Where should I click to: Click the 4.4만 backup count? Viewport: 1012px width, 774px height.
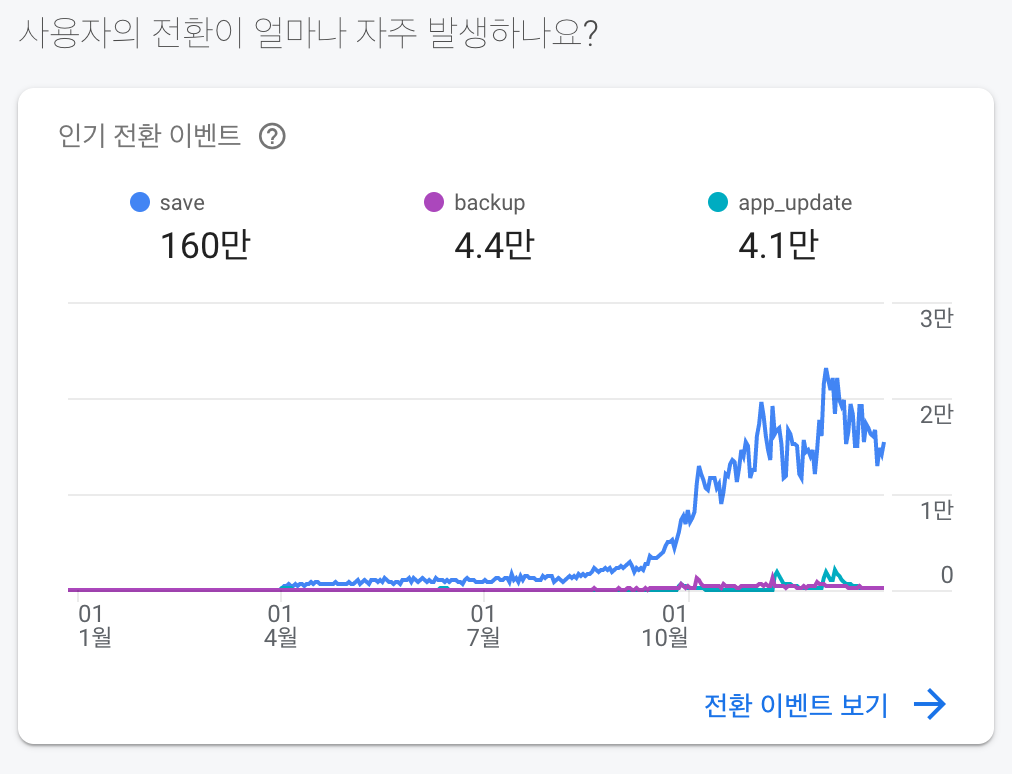coord(494,245)
